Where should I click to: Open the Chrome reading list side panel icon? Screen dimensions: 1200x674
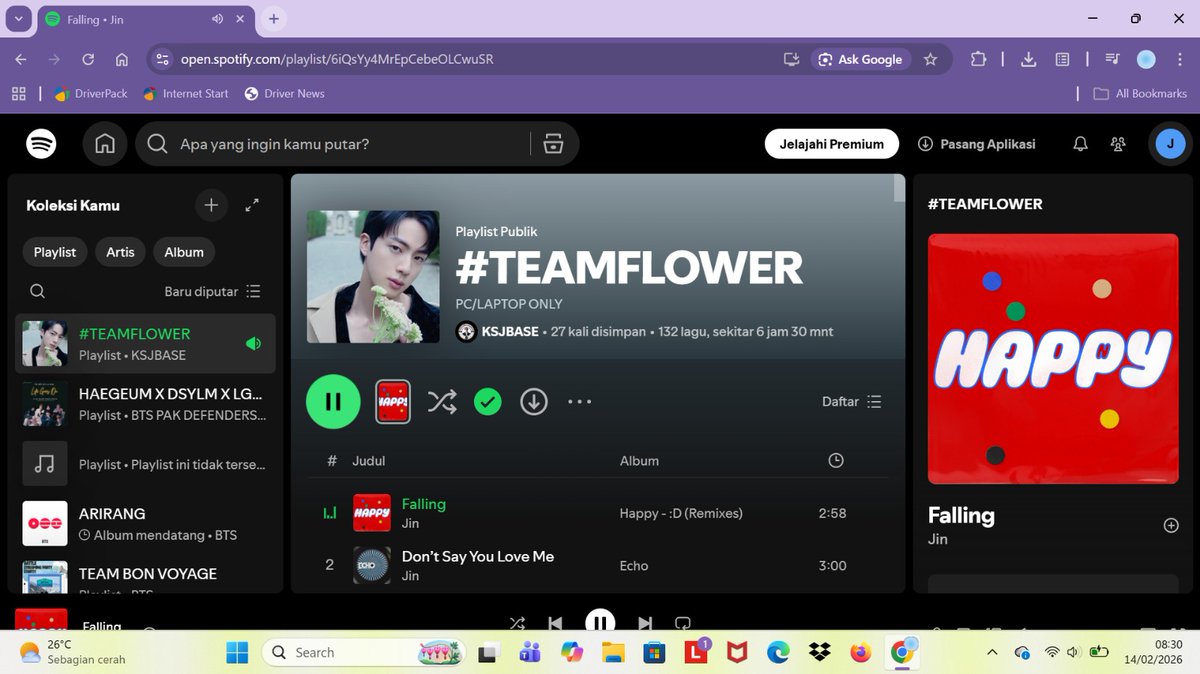(x=1062, y=59)
